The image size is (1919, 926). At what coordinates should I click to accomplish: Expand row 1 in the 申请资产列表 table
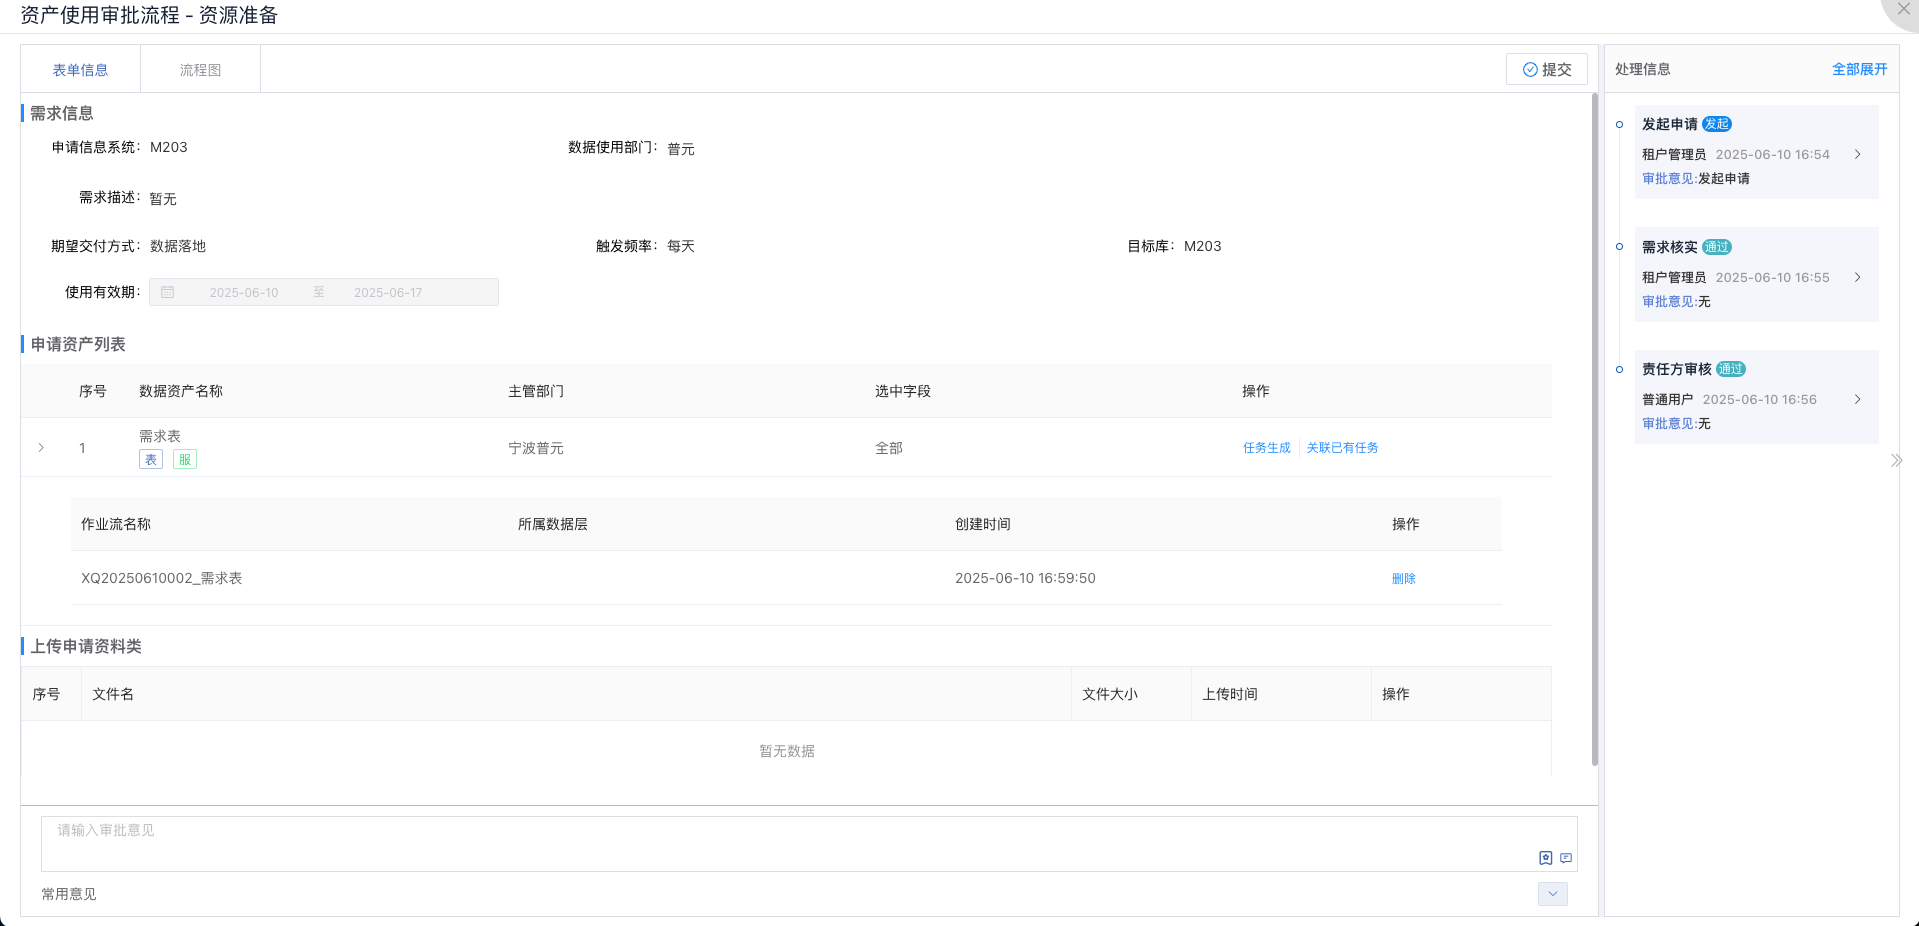pyautogui.click(x=41, y=448)
